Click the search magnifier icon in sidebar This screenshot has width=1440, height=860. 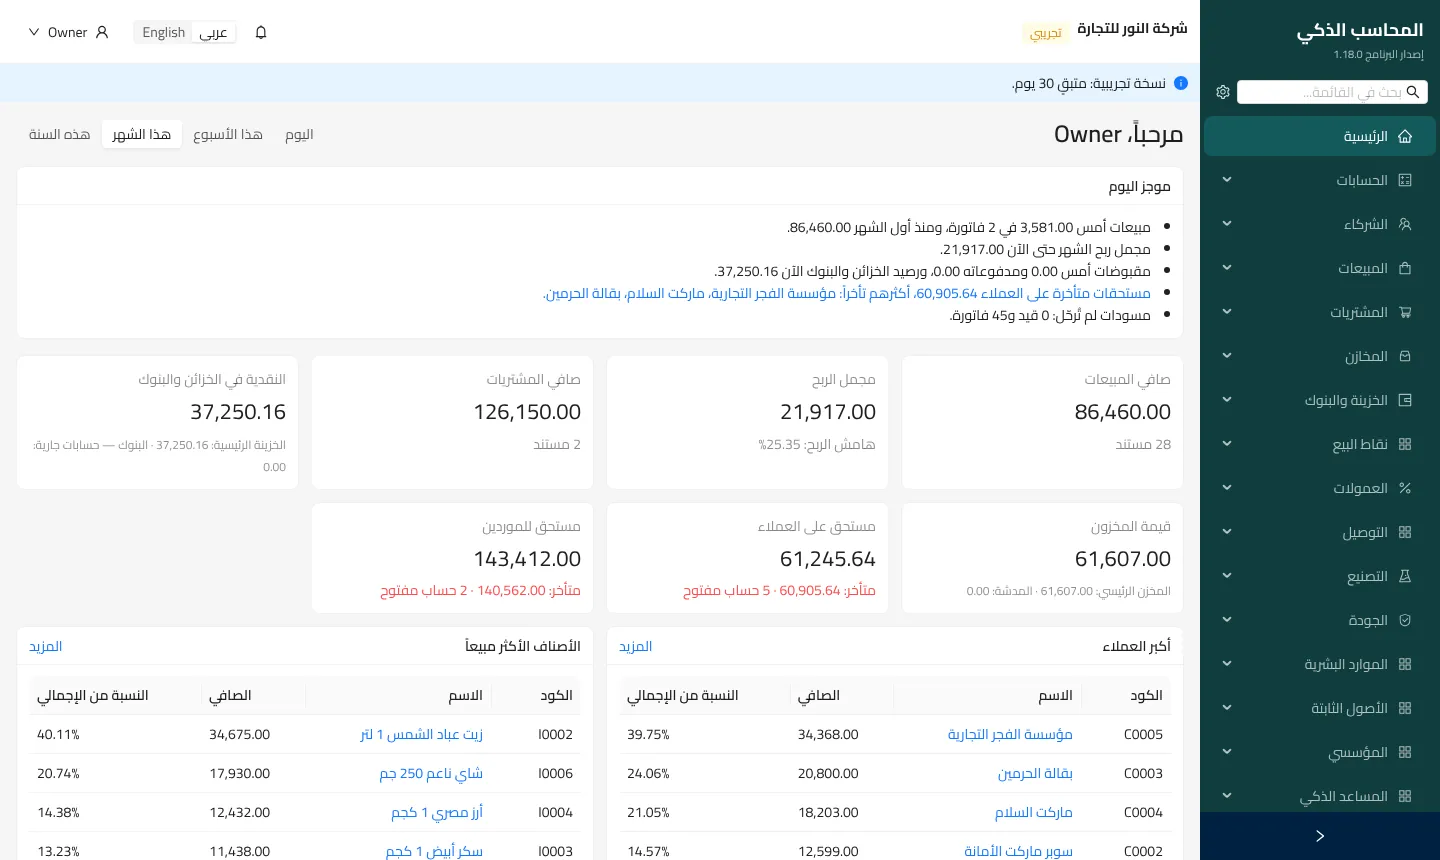click(1413, 92)
